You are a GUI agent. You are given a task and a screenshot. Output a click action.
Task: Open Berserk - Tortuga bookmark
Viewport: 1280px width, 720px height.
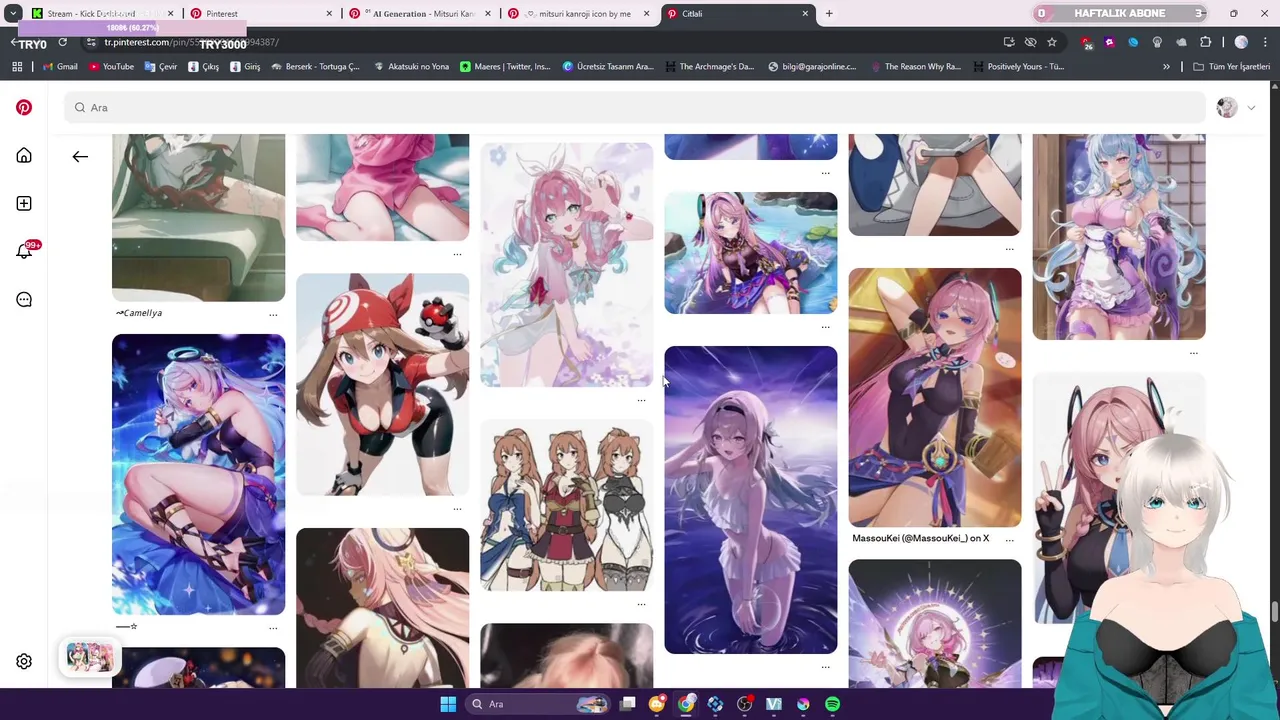click(315, 66)
